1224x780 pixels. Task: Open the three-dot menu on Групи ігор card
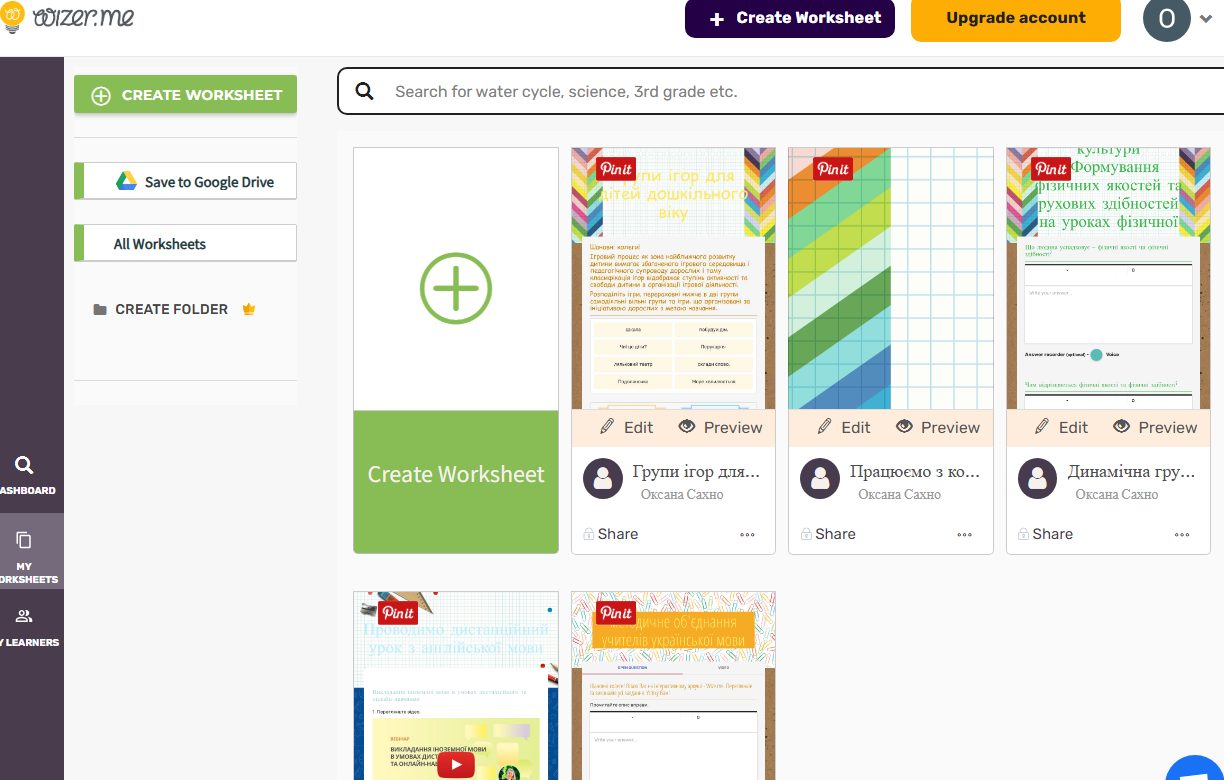[x=747, y=535]
